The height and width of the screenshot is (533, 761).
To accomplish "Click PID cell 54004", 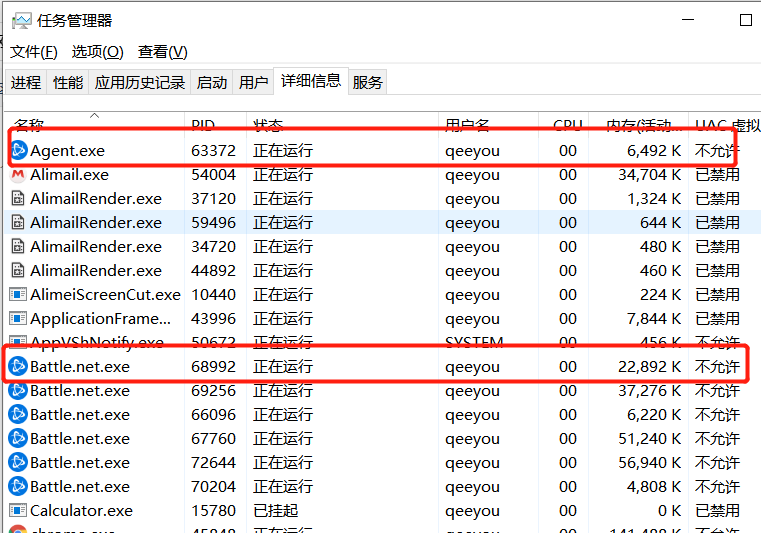I will coord(214,174).
